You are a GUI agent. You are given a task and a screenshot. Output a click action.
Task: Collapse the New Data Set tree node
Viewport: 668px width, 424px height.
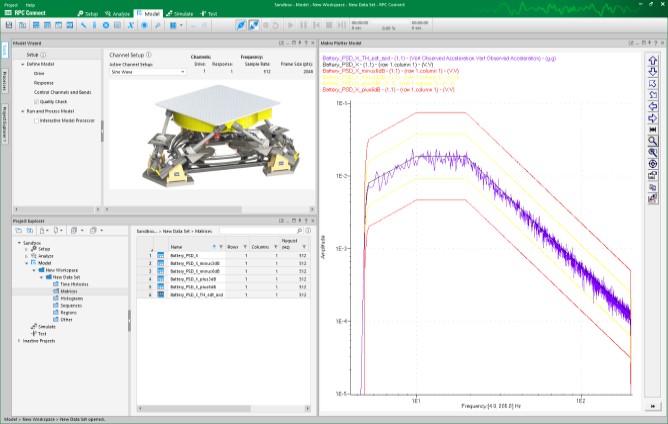coord(40,277)
